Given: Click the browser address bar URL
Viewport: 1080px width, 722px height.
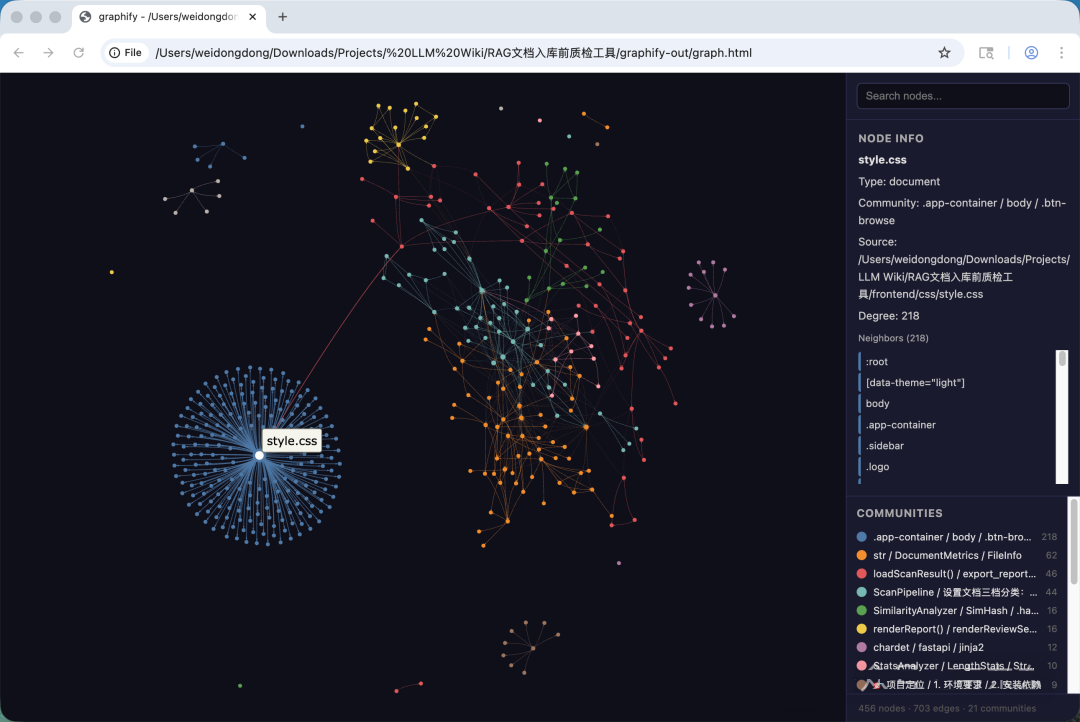Looking at the screenshot, I should click(450, 53).
